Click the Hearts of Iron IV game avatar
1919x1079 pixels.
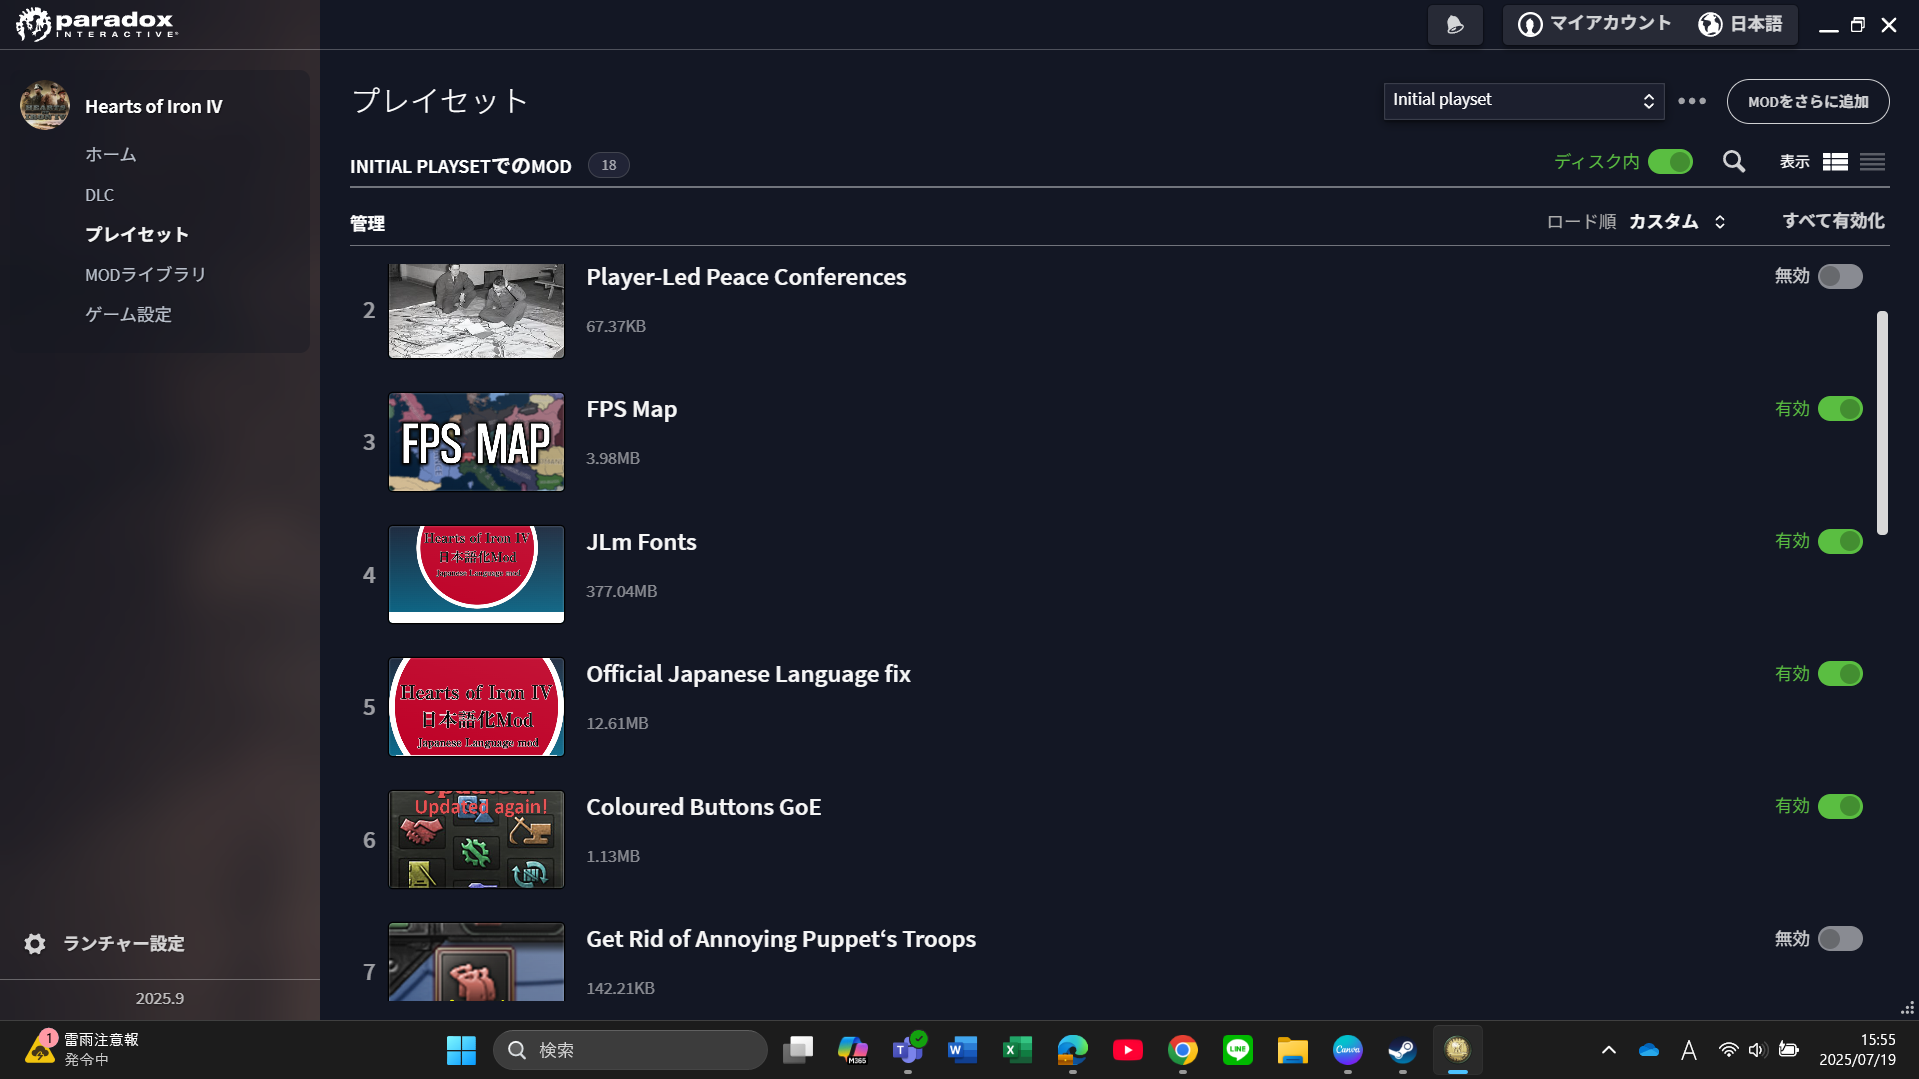[45, 105]
